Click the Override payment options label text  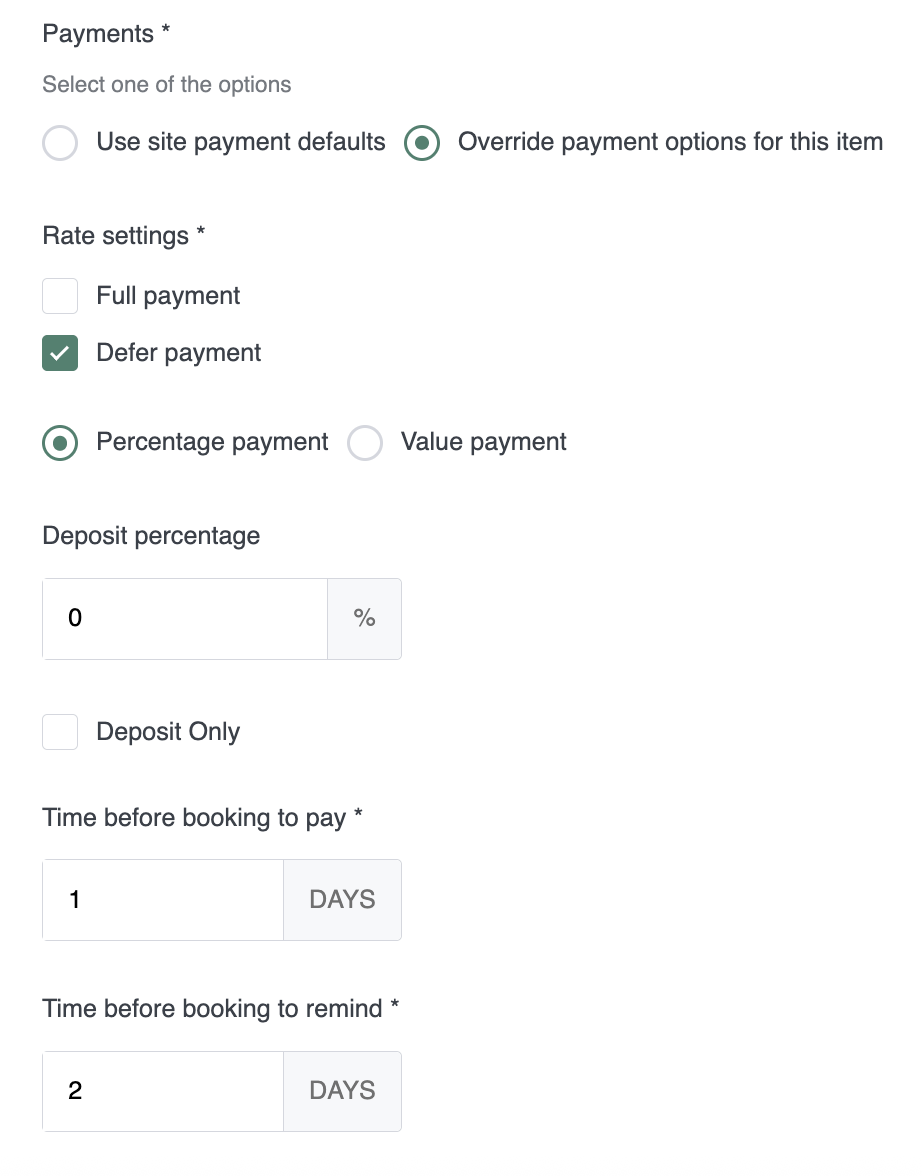[670, 142]
